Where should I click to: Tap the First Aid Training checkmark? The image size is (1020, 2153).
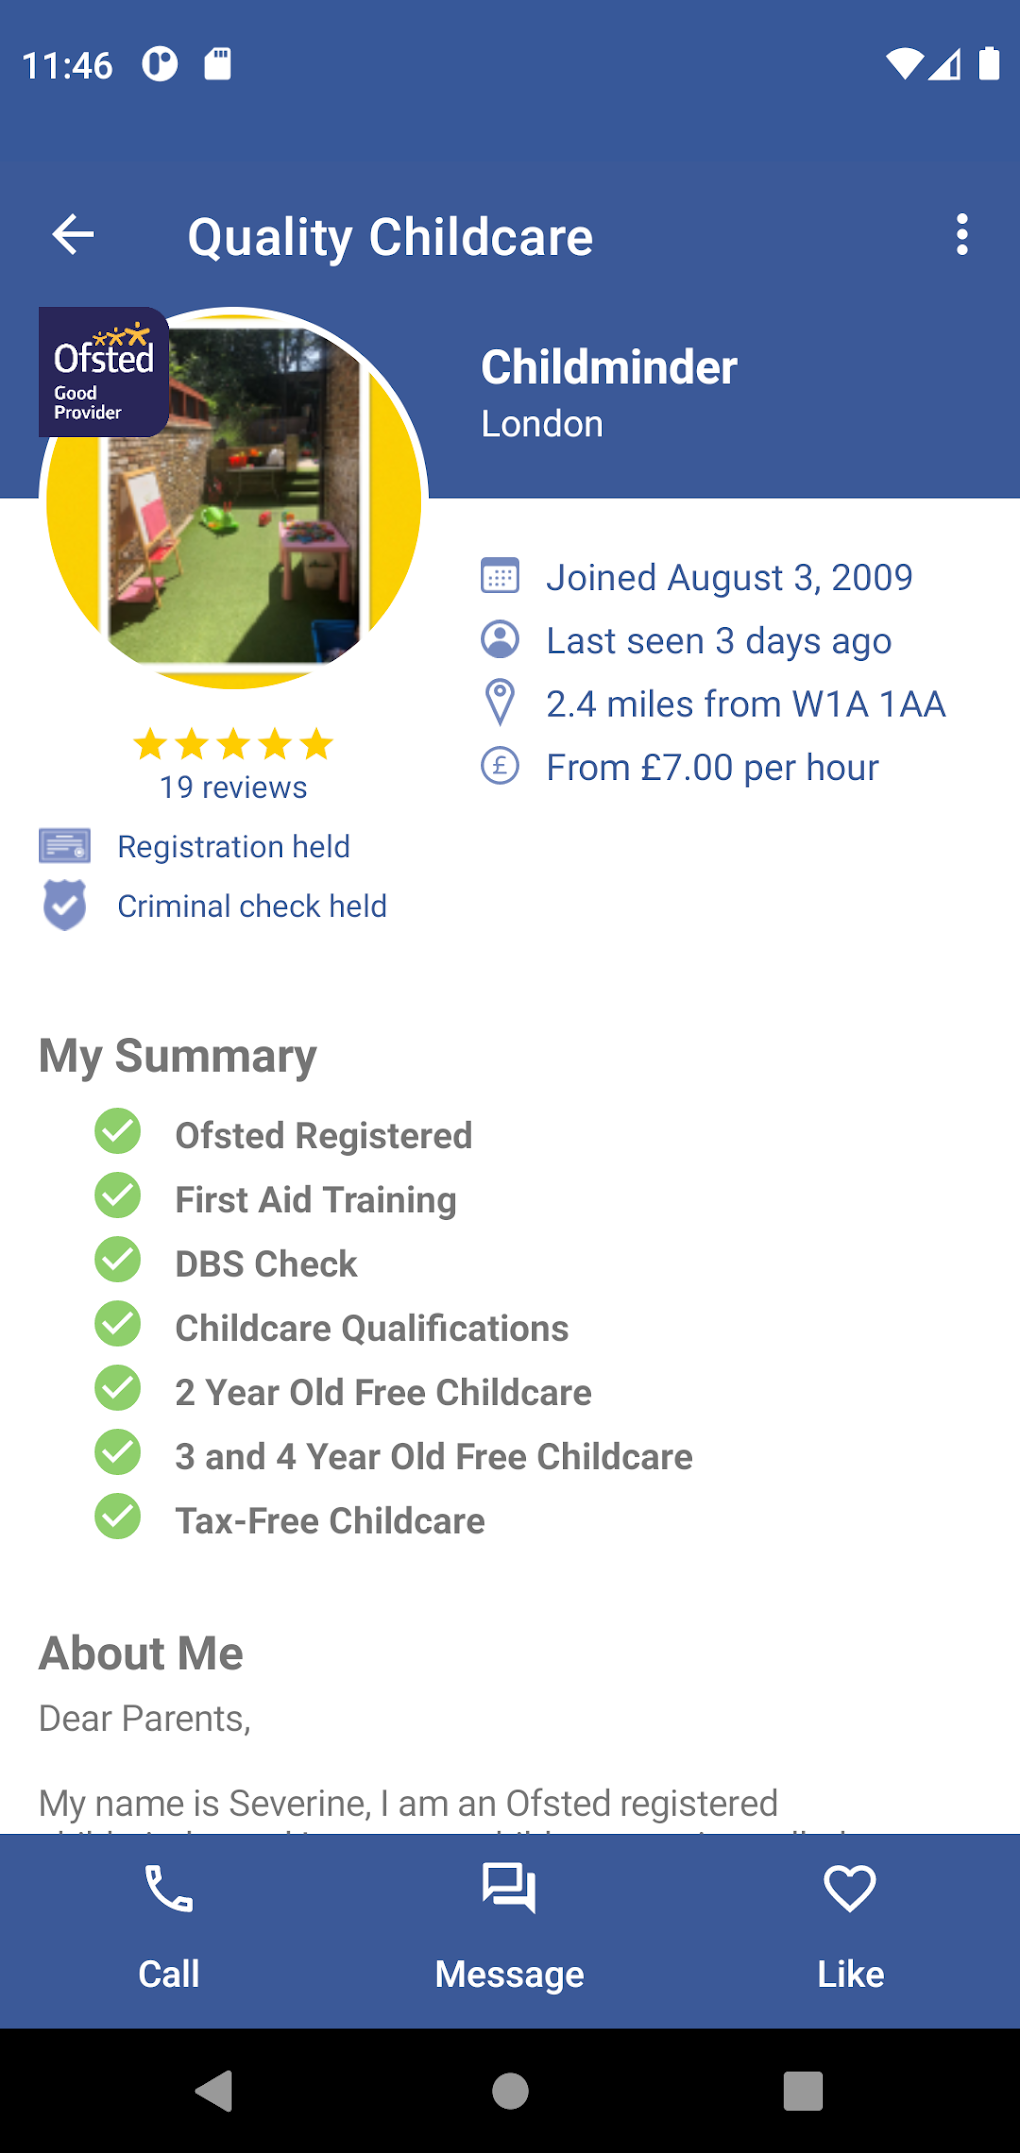click(x=118, y=1196)
